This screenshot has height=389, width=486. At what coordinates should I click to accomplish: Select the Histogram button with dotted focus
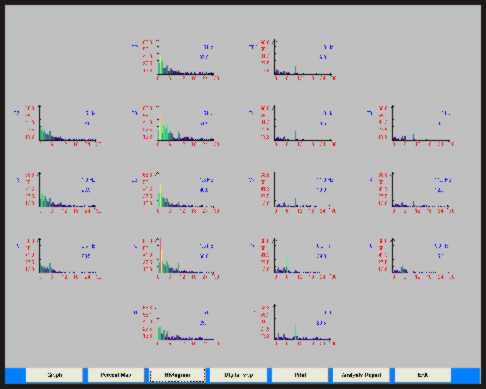pos(177,375)
